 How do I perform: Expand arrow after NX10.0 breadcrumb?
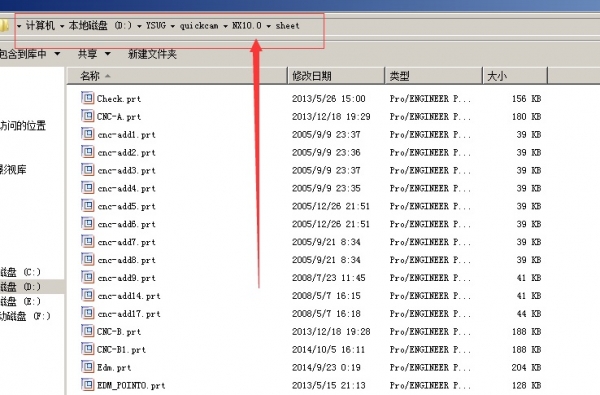coord(269,26)
